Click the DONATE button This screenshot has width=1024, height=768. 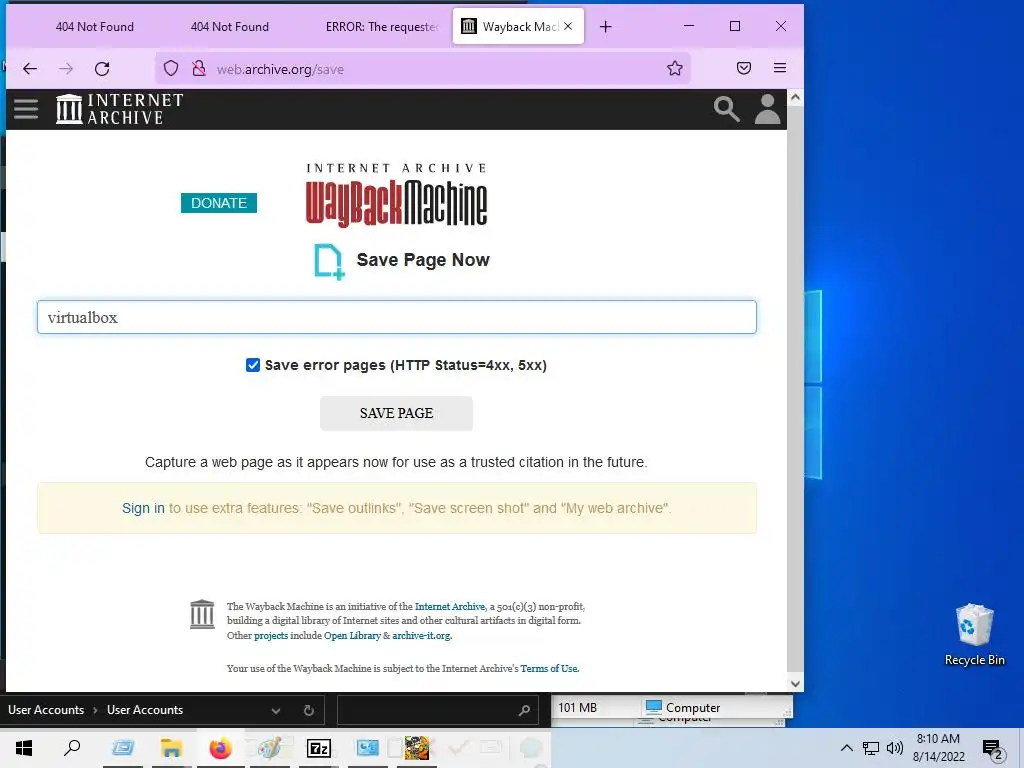[x=219, y=203]
